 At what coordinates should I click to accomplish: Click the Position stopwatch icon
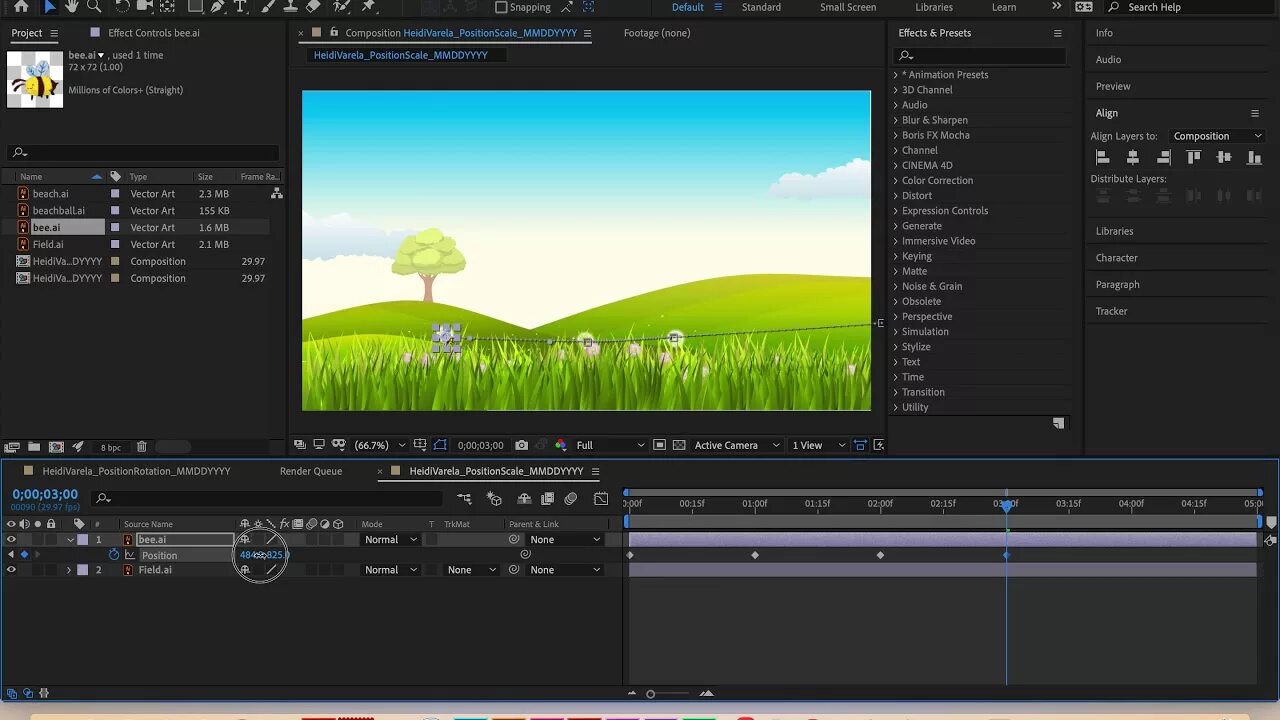[x=114, y=555]
